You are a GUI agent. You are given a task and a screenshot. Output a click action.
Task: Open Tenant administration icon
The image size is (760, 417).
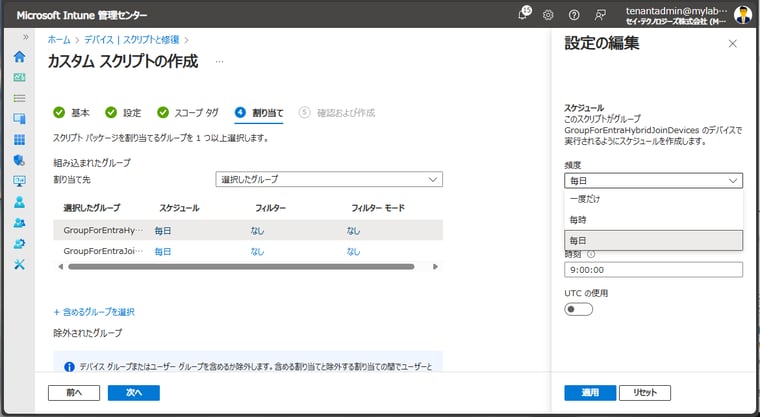click(19, 244)
